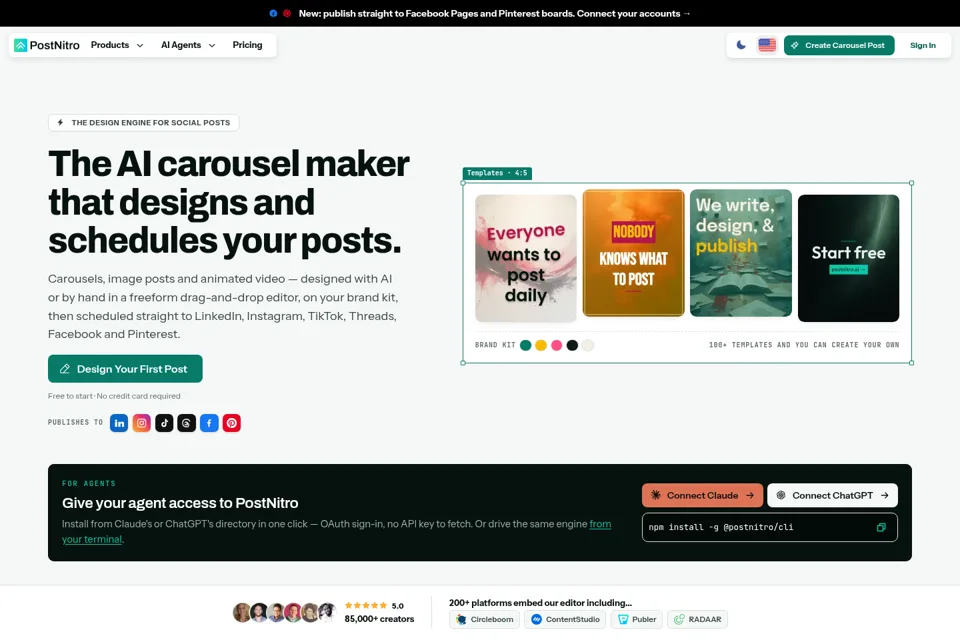Viewport: 960px width, 640px height.
Task: Click the TikTok publish icon
Action: coord(164,423)
